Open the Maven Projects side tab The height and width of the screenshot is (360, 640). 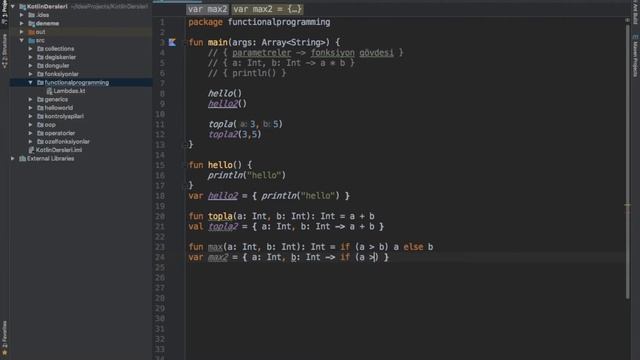coord(635,56)
